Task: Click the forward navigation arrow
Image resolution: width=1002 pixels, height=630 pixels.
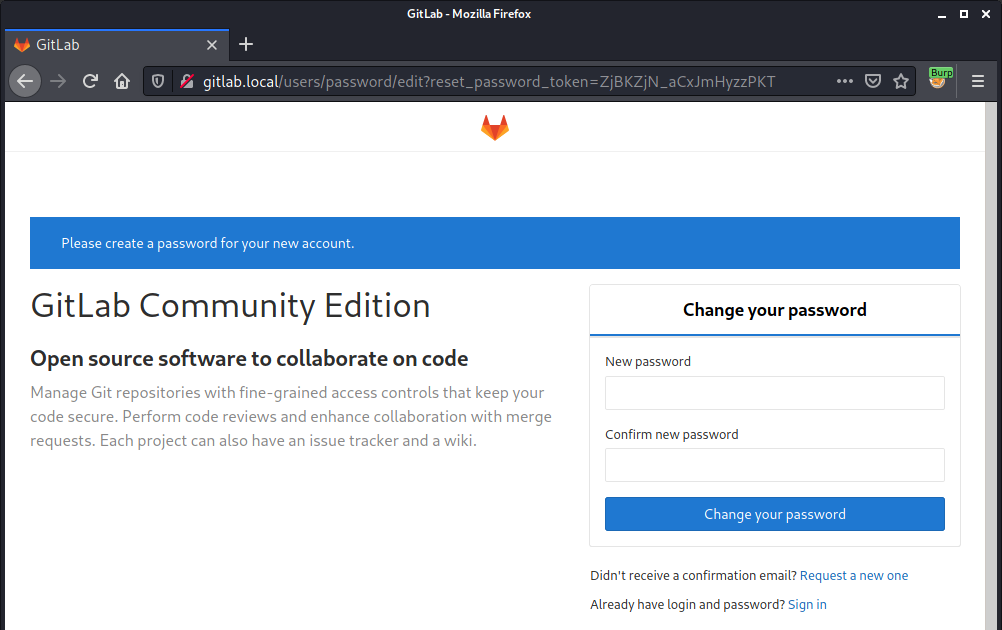Action: coord(57,81)
